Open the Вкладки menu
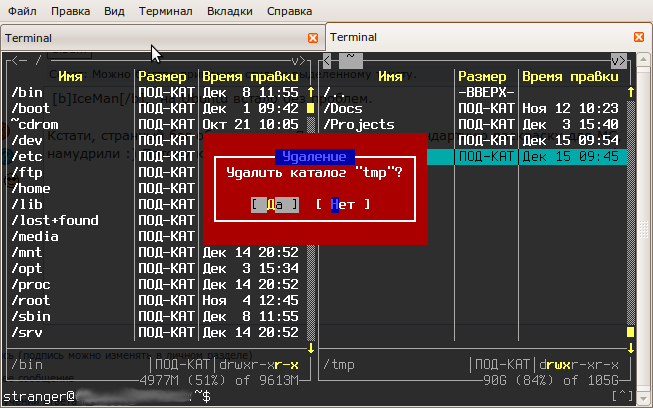The width and height of the screenshot is (653, 408). [229, 12]
